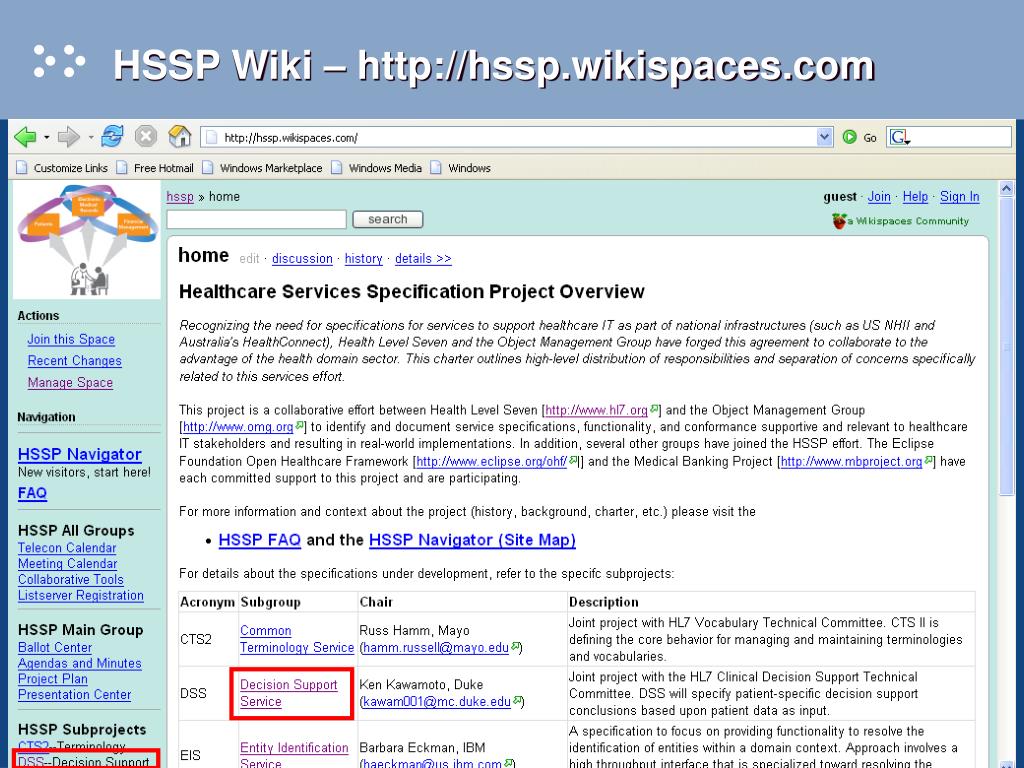This screenshot has height=768, width=1024.
Task: Open Entity Identification Service subgroup link
Action: (294, 755)
